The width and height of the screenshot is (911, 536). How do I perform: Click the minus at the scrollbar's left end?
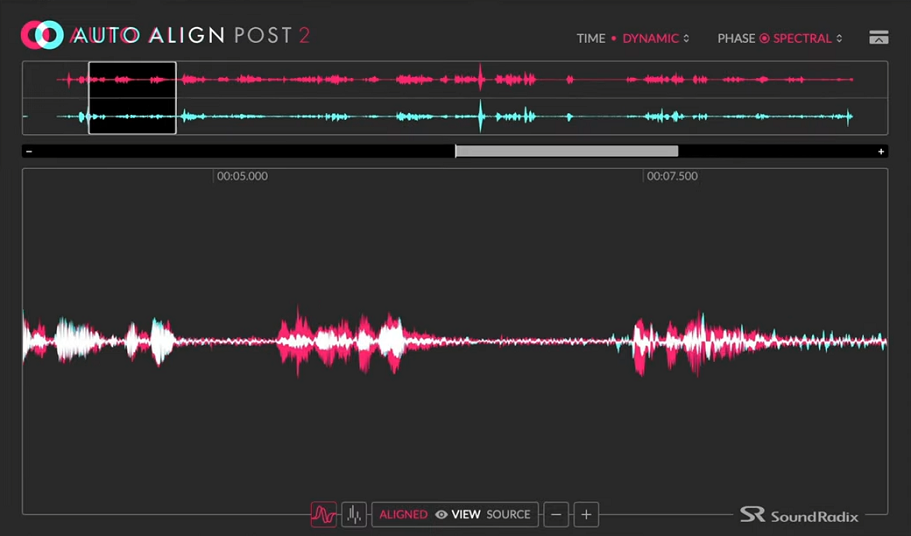(x=29, y=152)
